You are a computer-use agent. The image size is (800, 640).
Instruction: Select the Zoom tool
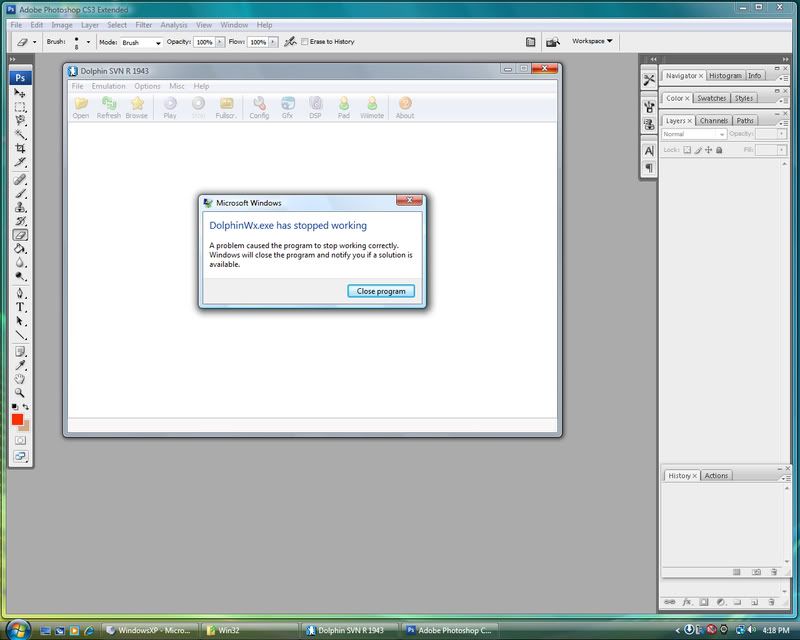point(20,393)
